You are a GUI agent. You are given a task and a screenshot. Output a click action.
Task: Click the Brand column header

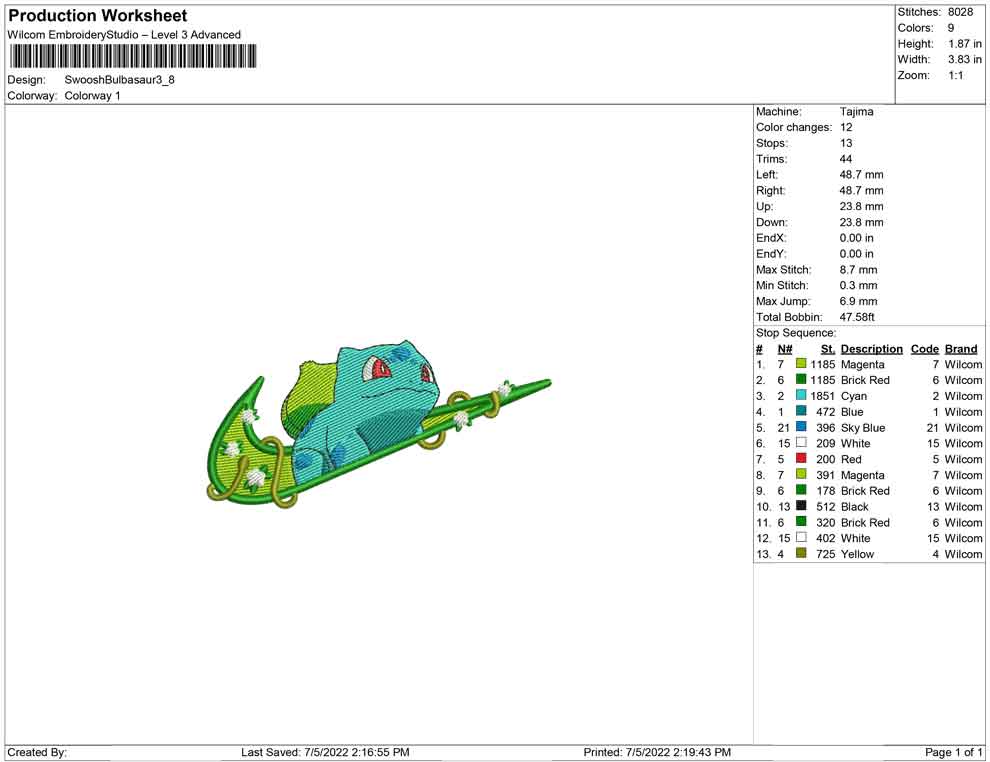coord(961,349)
